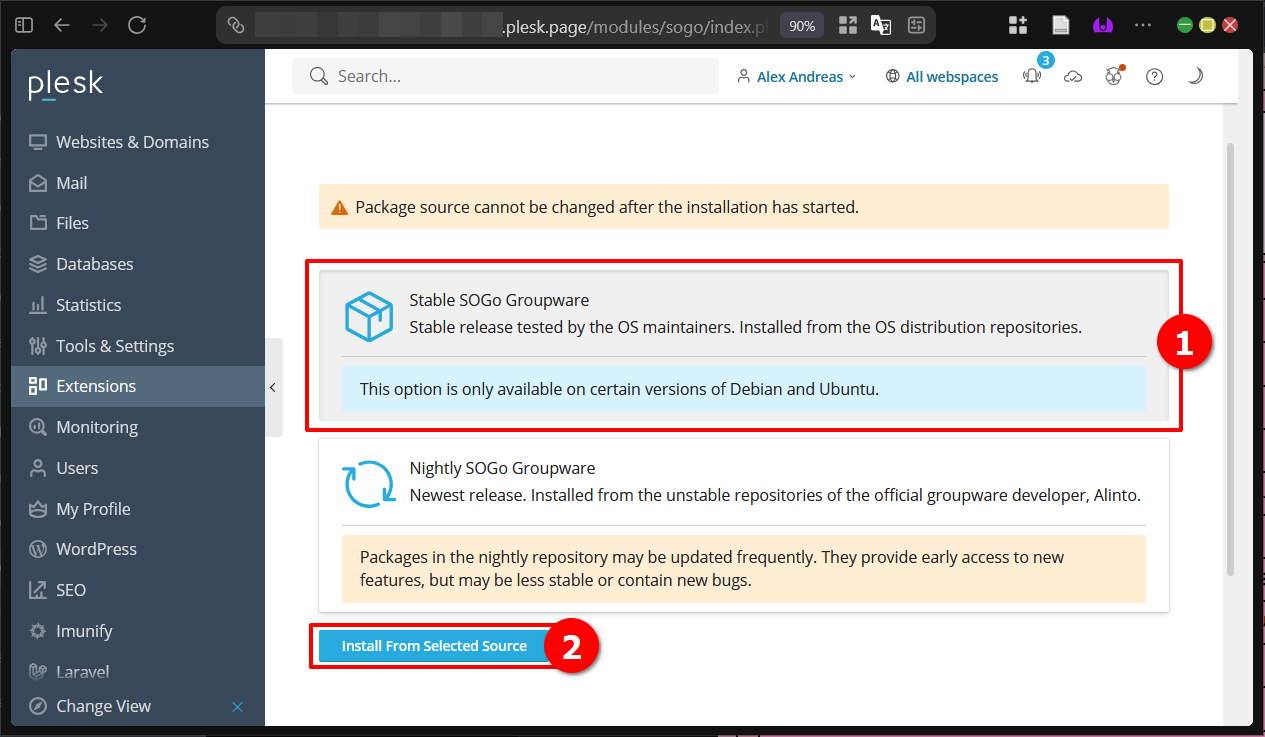Click the cloud icon in Plesk header
This screenshot has height=737, width=1265.
coord(1073,77)
